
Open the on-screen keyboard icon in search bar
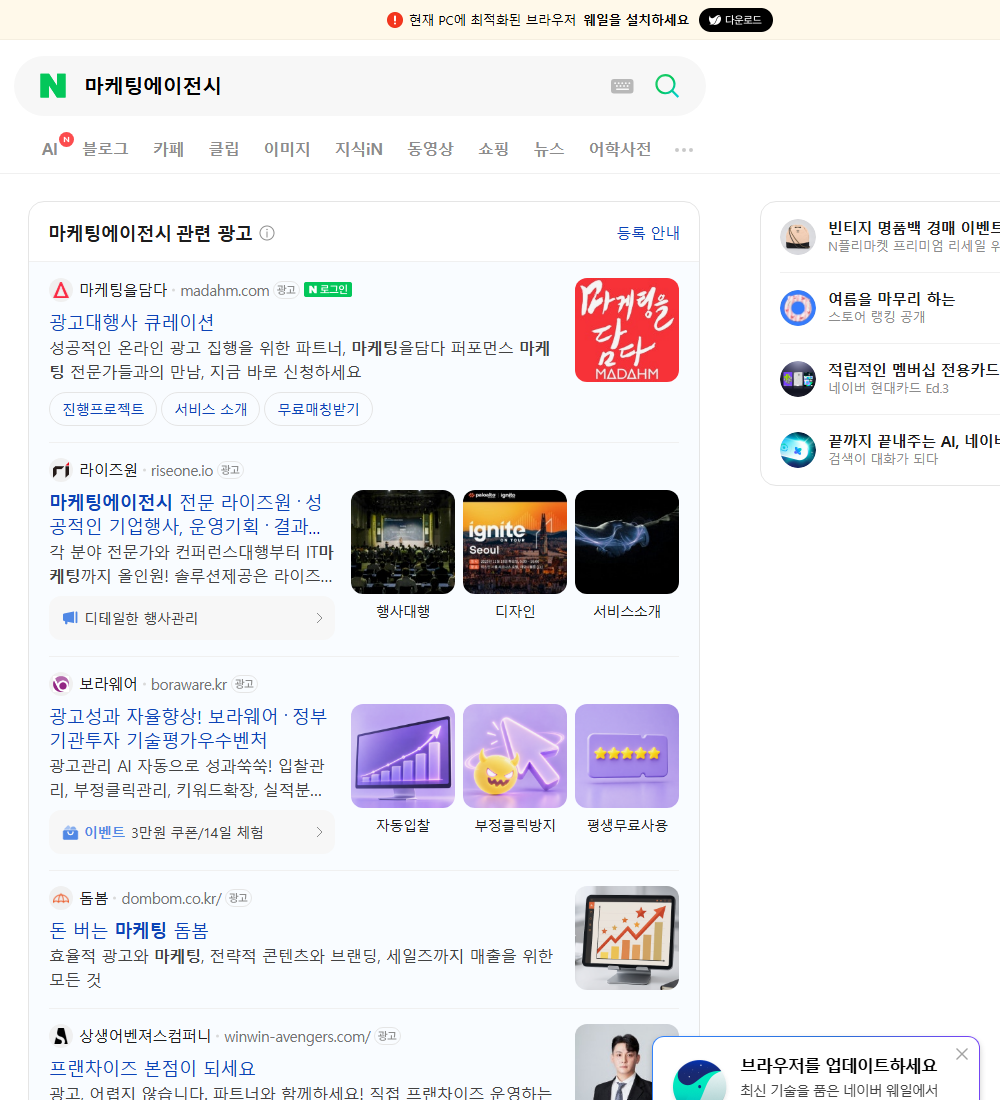tap(622, 86)
